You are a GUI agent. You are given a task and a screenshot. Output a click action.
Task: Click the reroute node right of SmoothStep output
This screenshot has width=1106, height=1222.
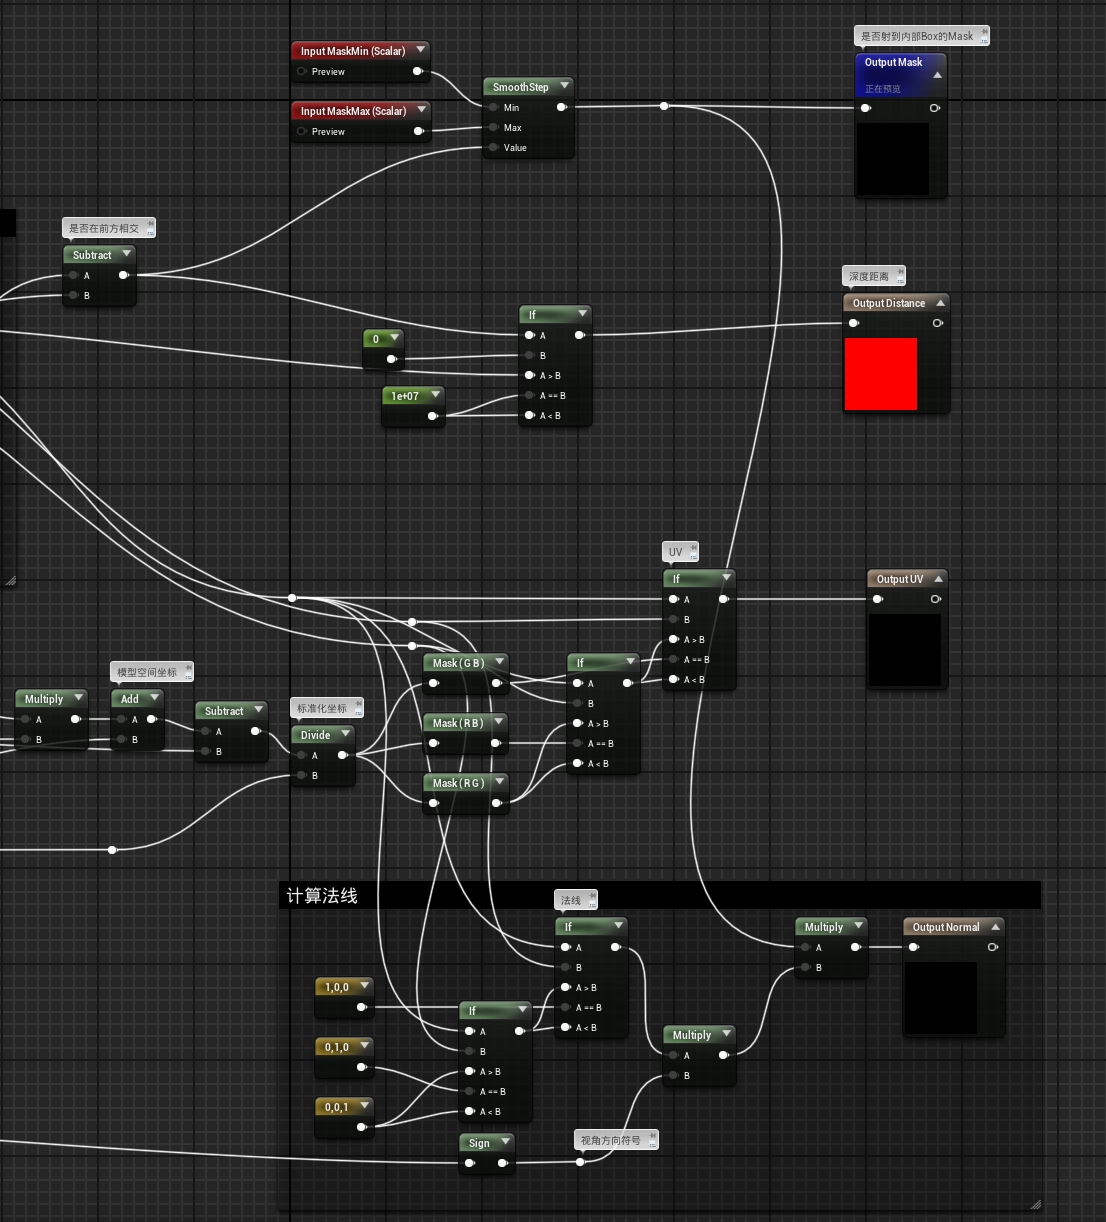tap(664, 106)
